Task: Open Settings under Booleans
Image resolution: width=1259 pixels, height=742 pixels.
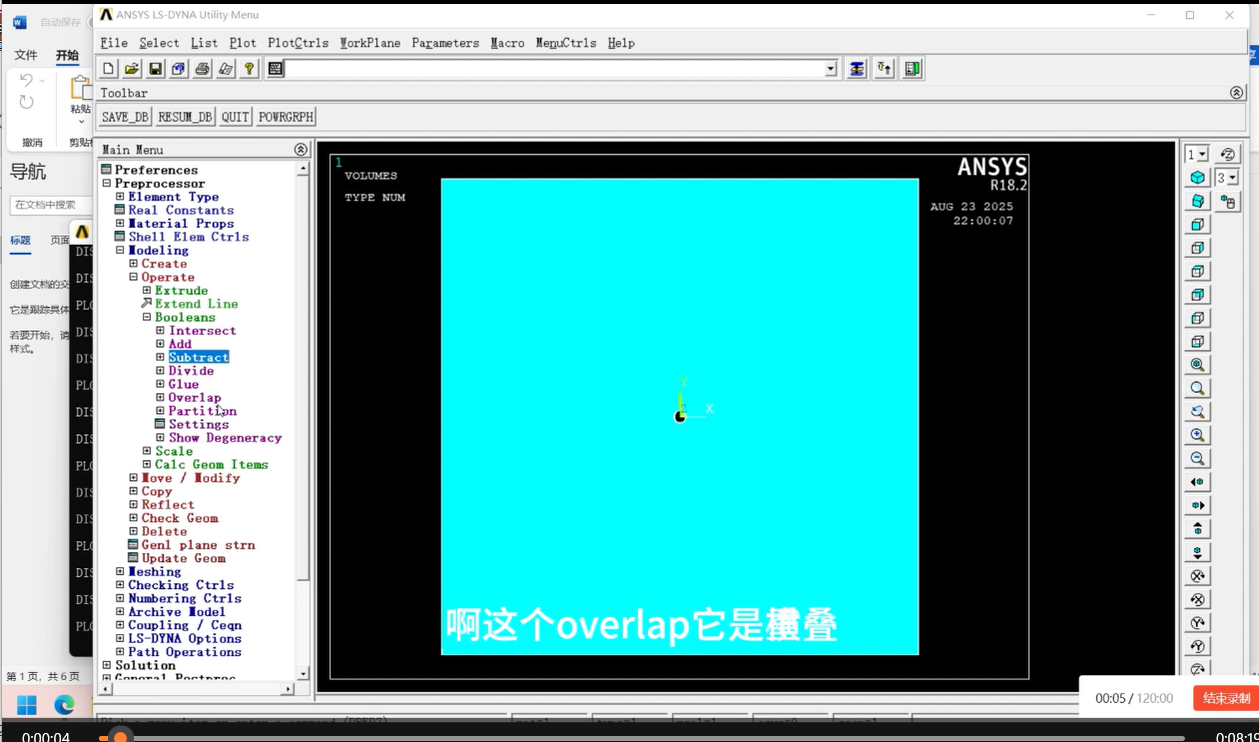Action: (x=199, y=425)
